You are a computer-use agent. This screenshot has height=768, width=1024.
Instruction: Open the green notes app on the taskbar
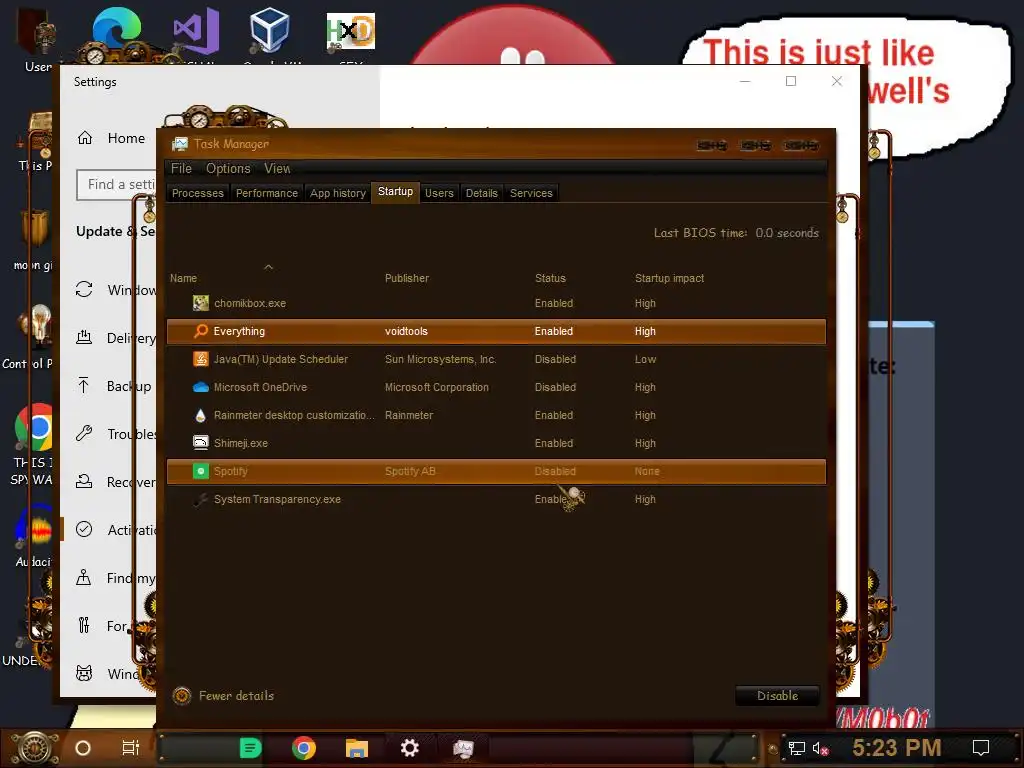click(x=250, y=748)
